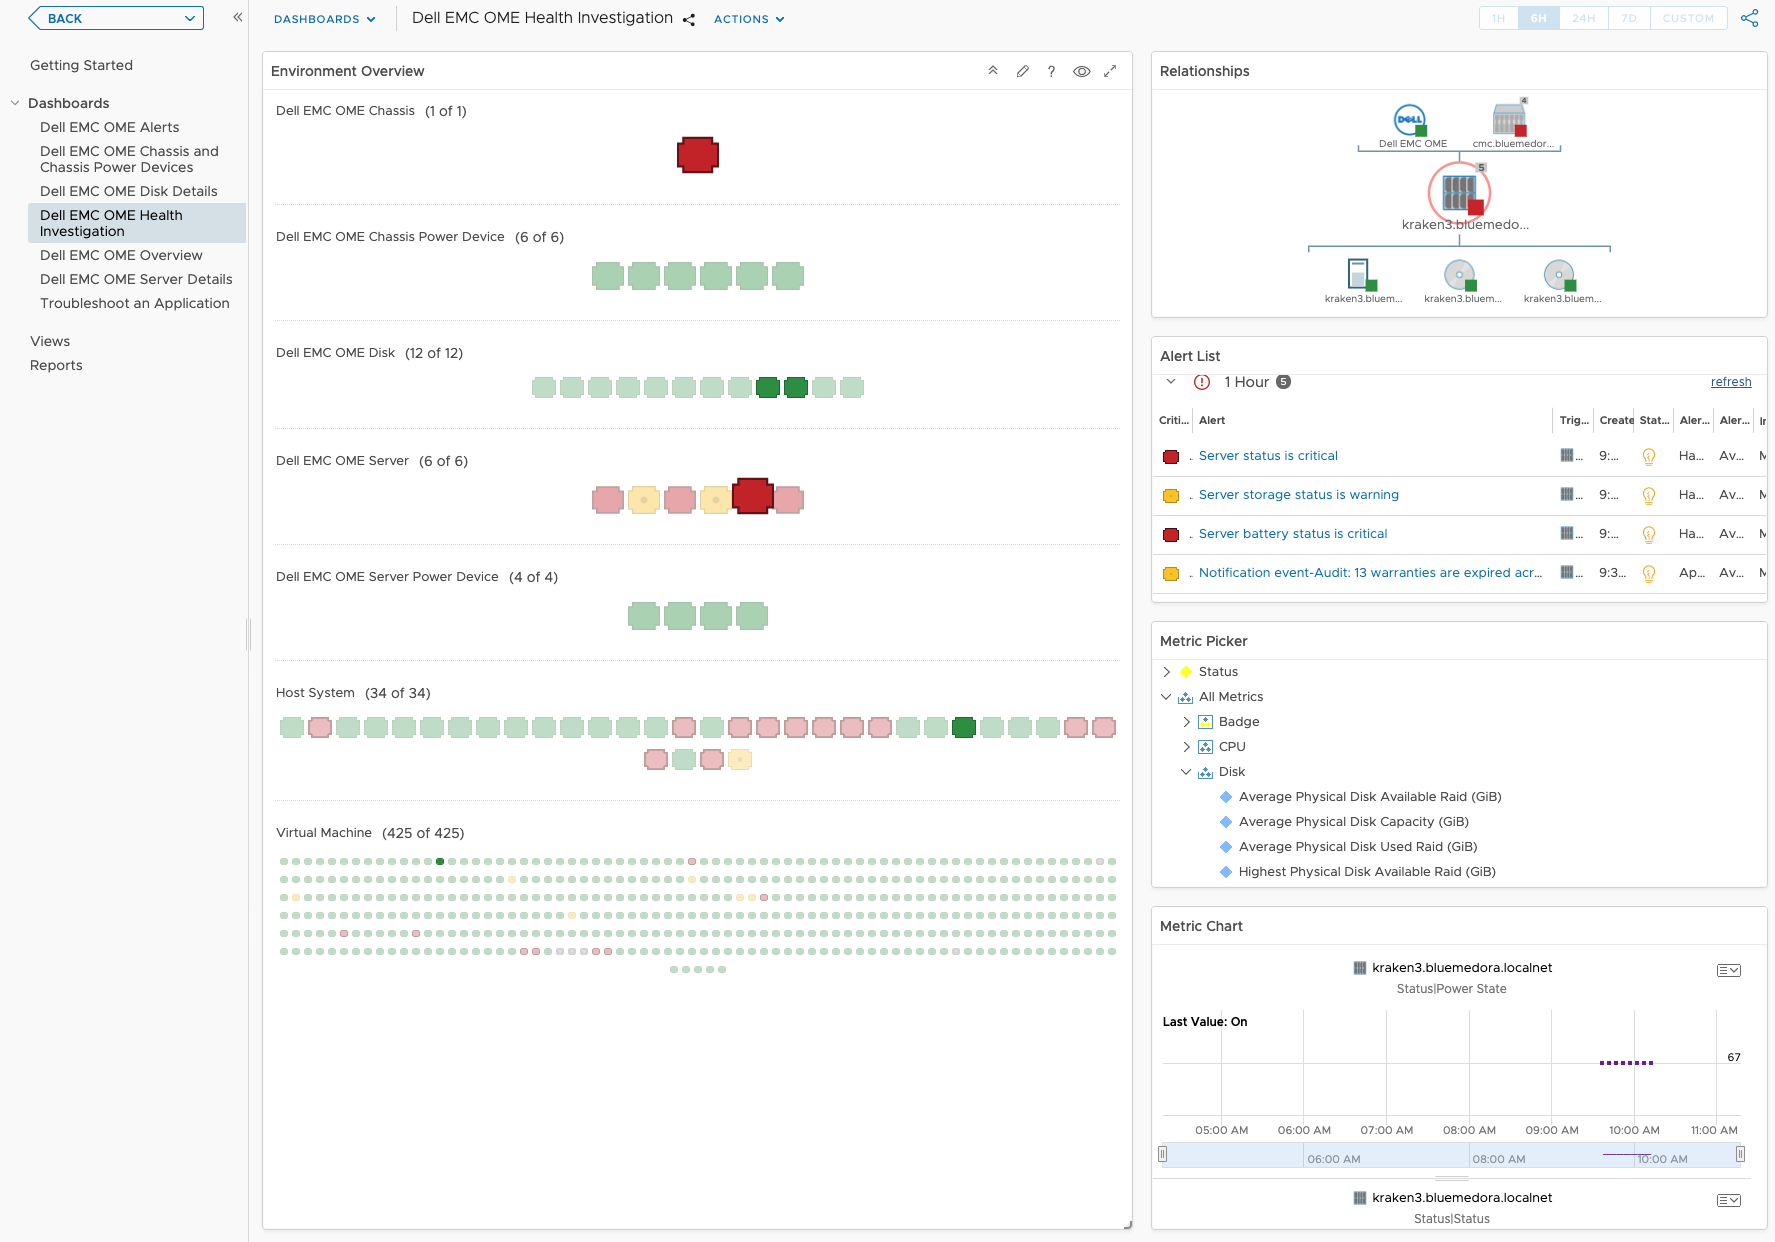Screen dimensions: 1775x1242
Task: Select Highest Physical Disk Available Raid metric
Action: [1367, 872]
